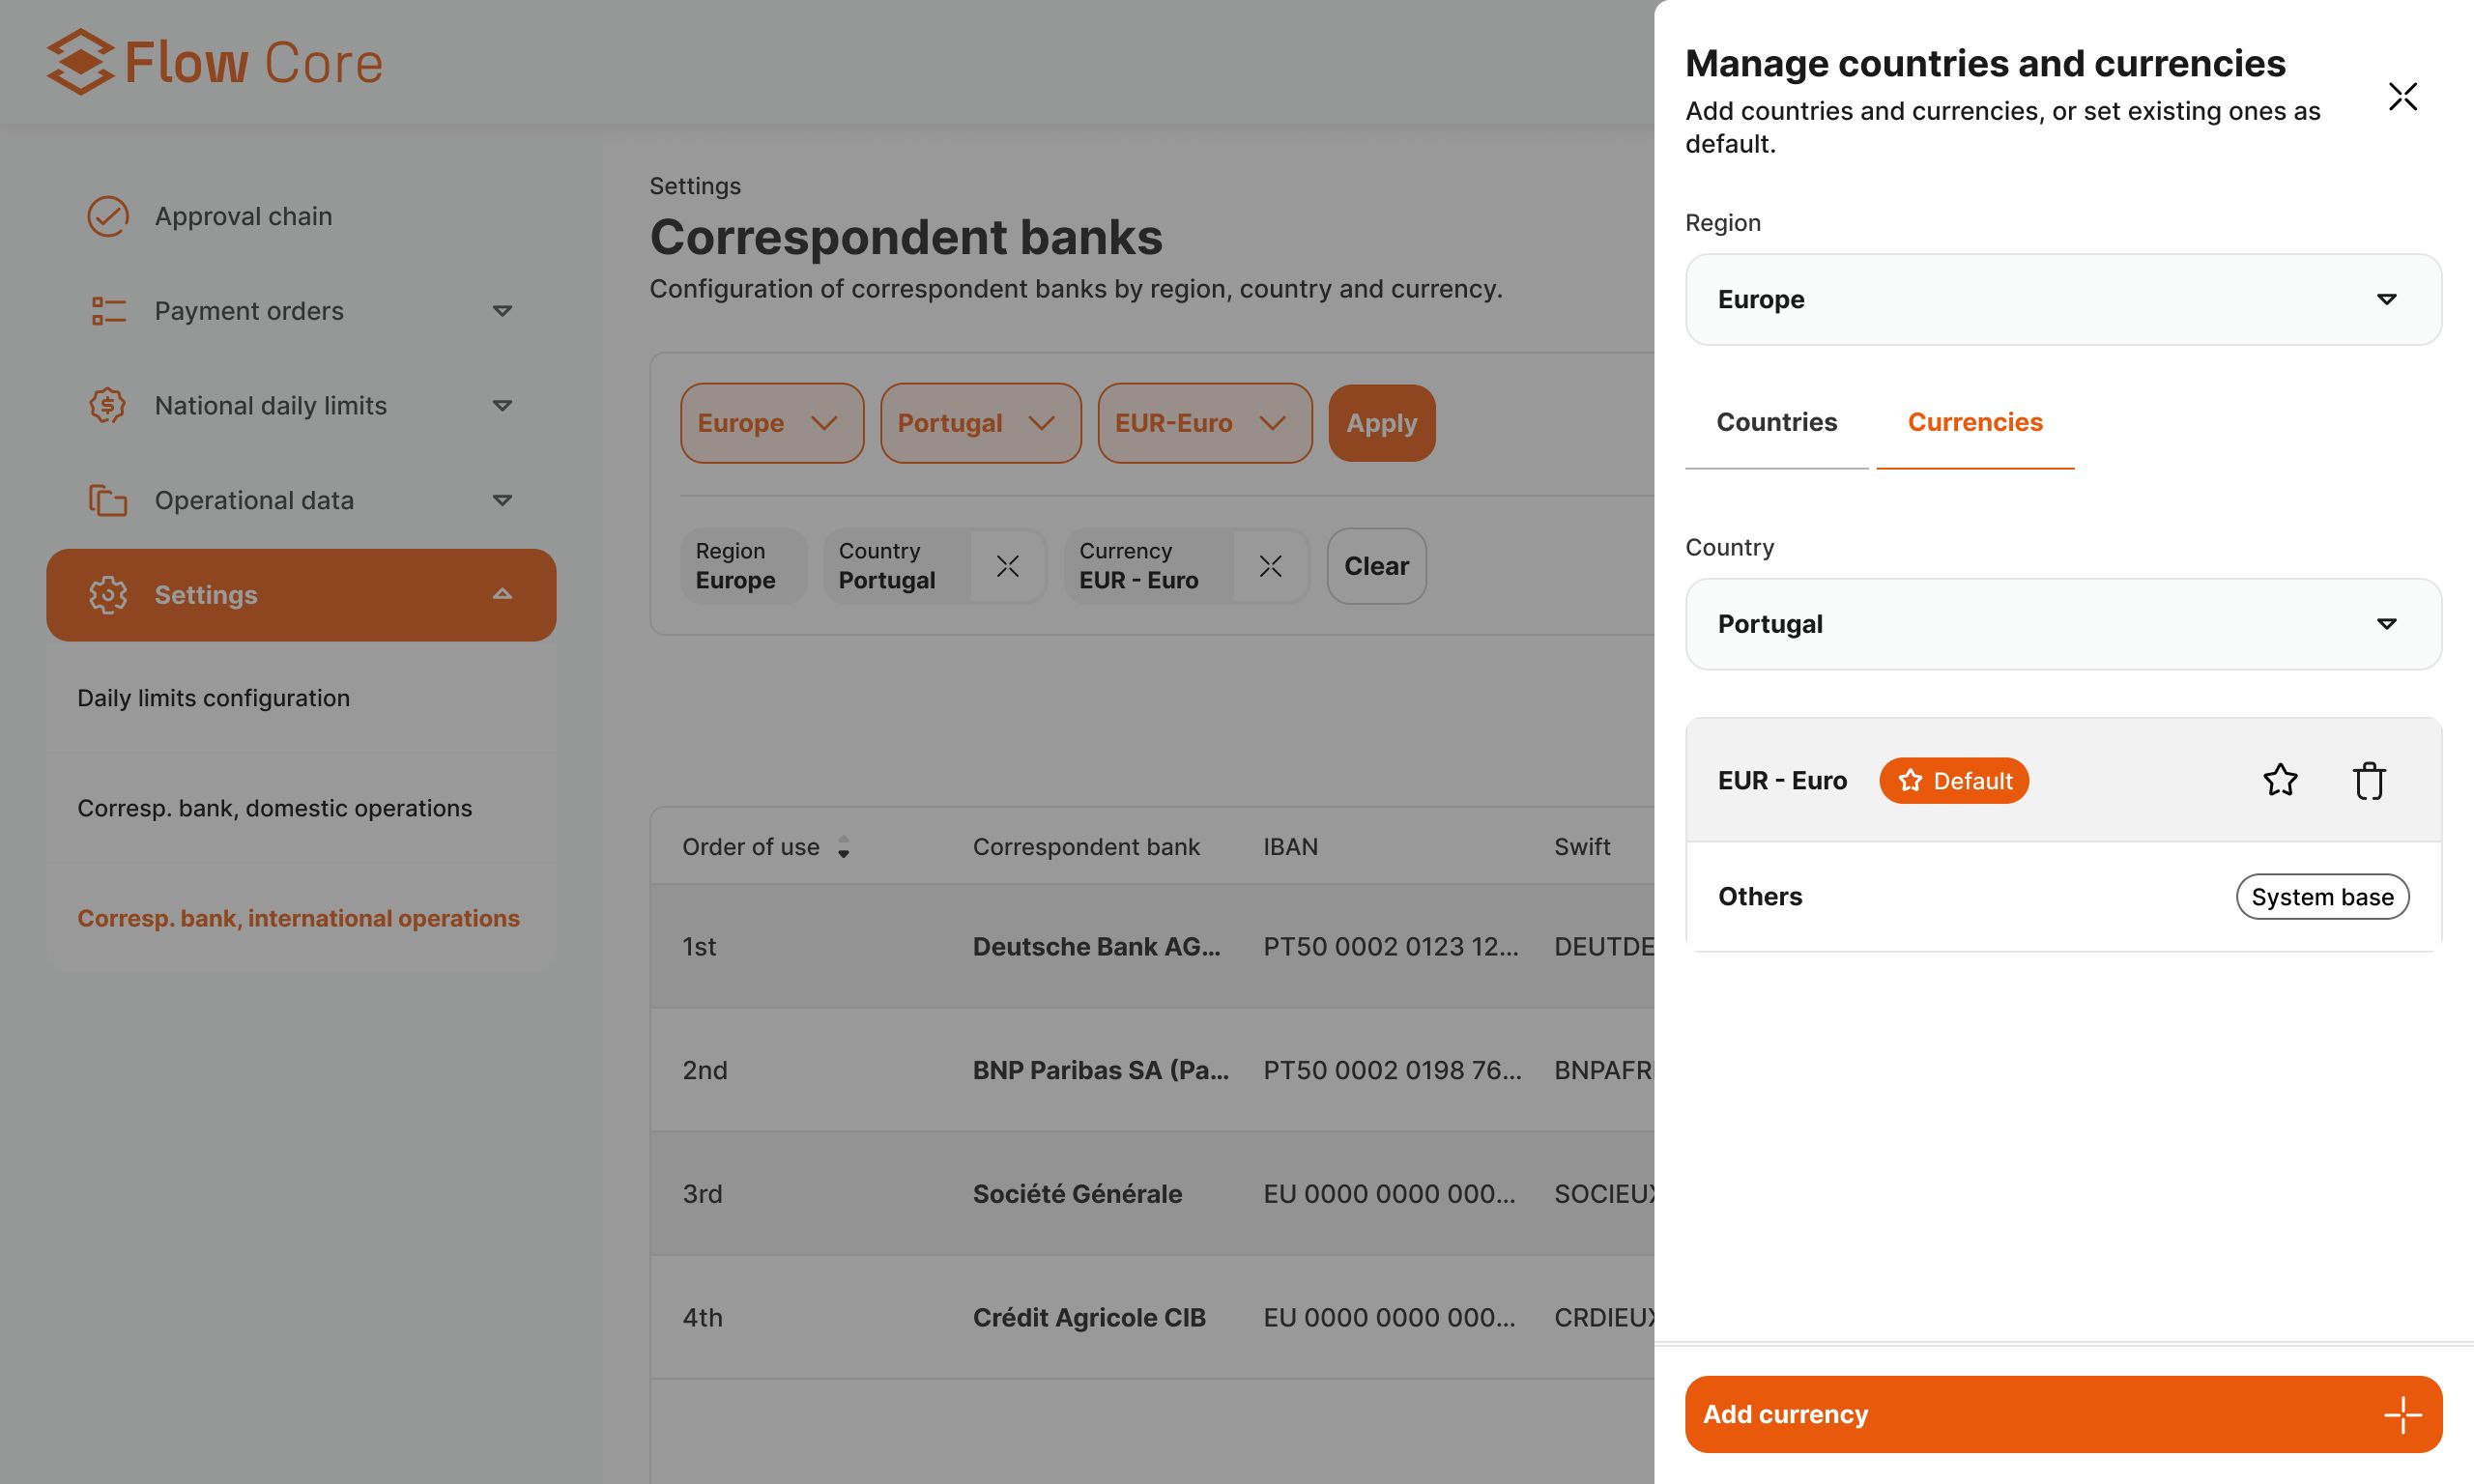
Task: Click the Payment orders sidebar label
Action: pos(249,311)
